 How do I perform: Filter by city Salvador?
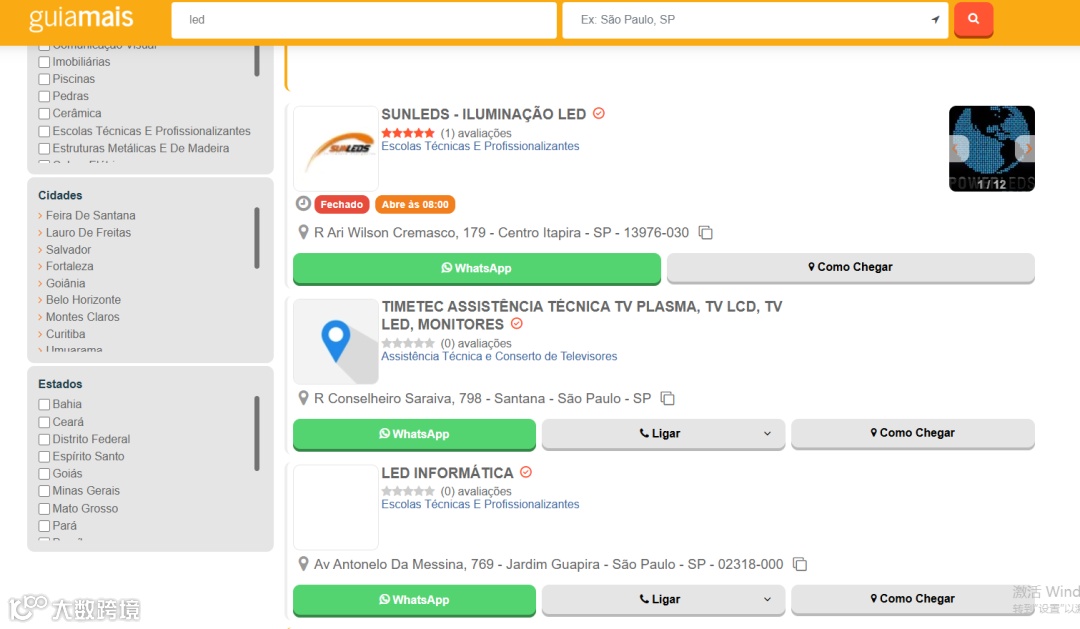coord(68,249)
